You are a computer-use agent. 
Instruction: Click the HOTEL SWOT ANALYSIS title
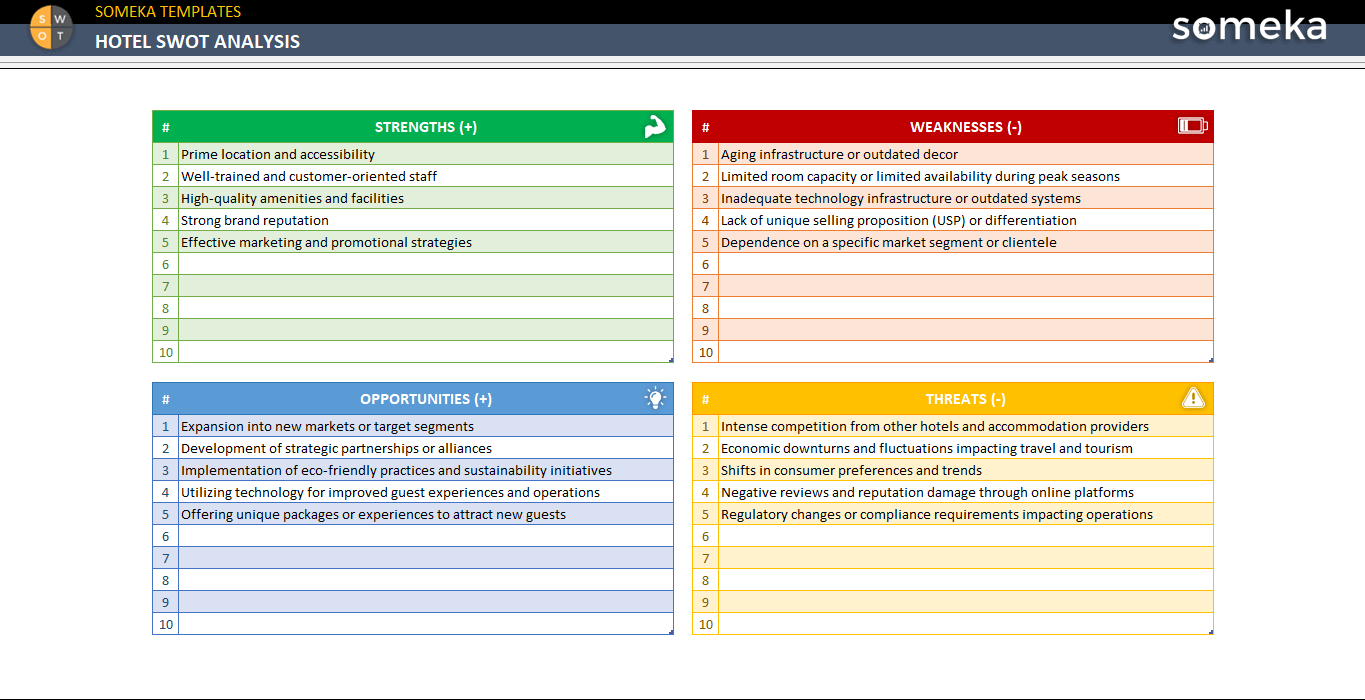click(x=197, y=42)
